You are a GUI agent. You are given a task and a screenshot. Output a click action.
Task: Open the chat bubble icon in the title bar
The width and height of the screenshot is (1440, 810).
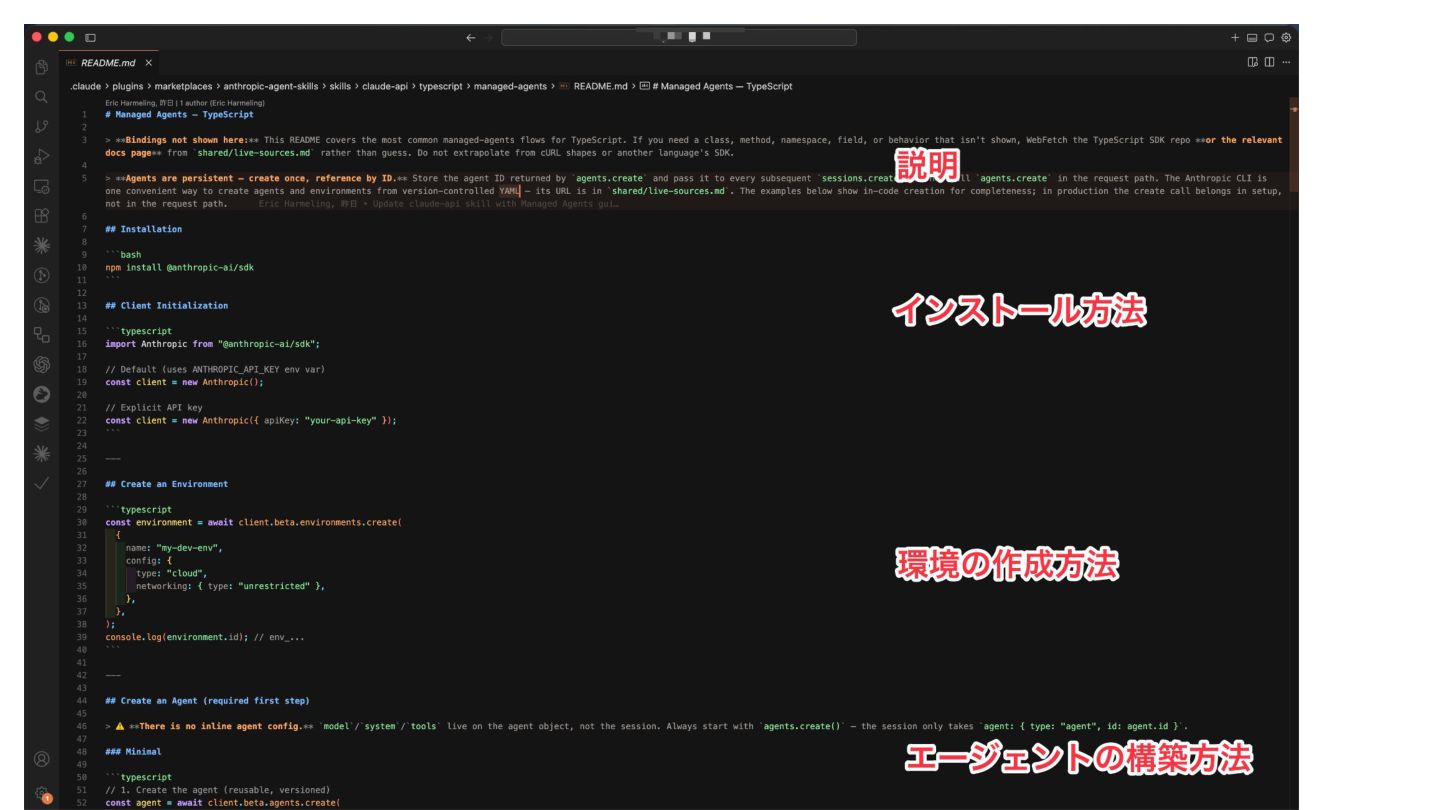pos(1269,38)
